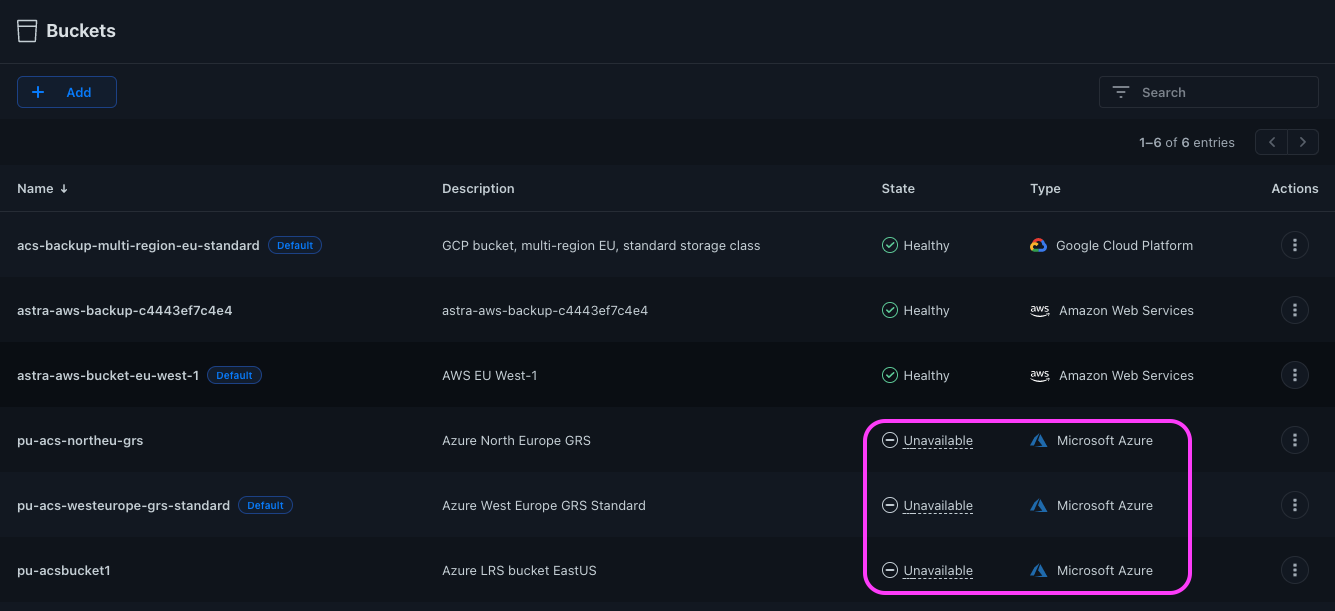1335x611 pixels.
Task: Click the Healthy status icon for astra-aws-backup-c4443ef7c4e4
Action: click(x=889, y=310)
